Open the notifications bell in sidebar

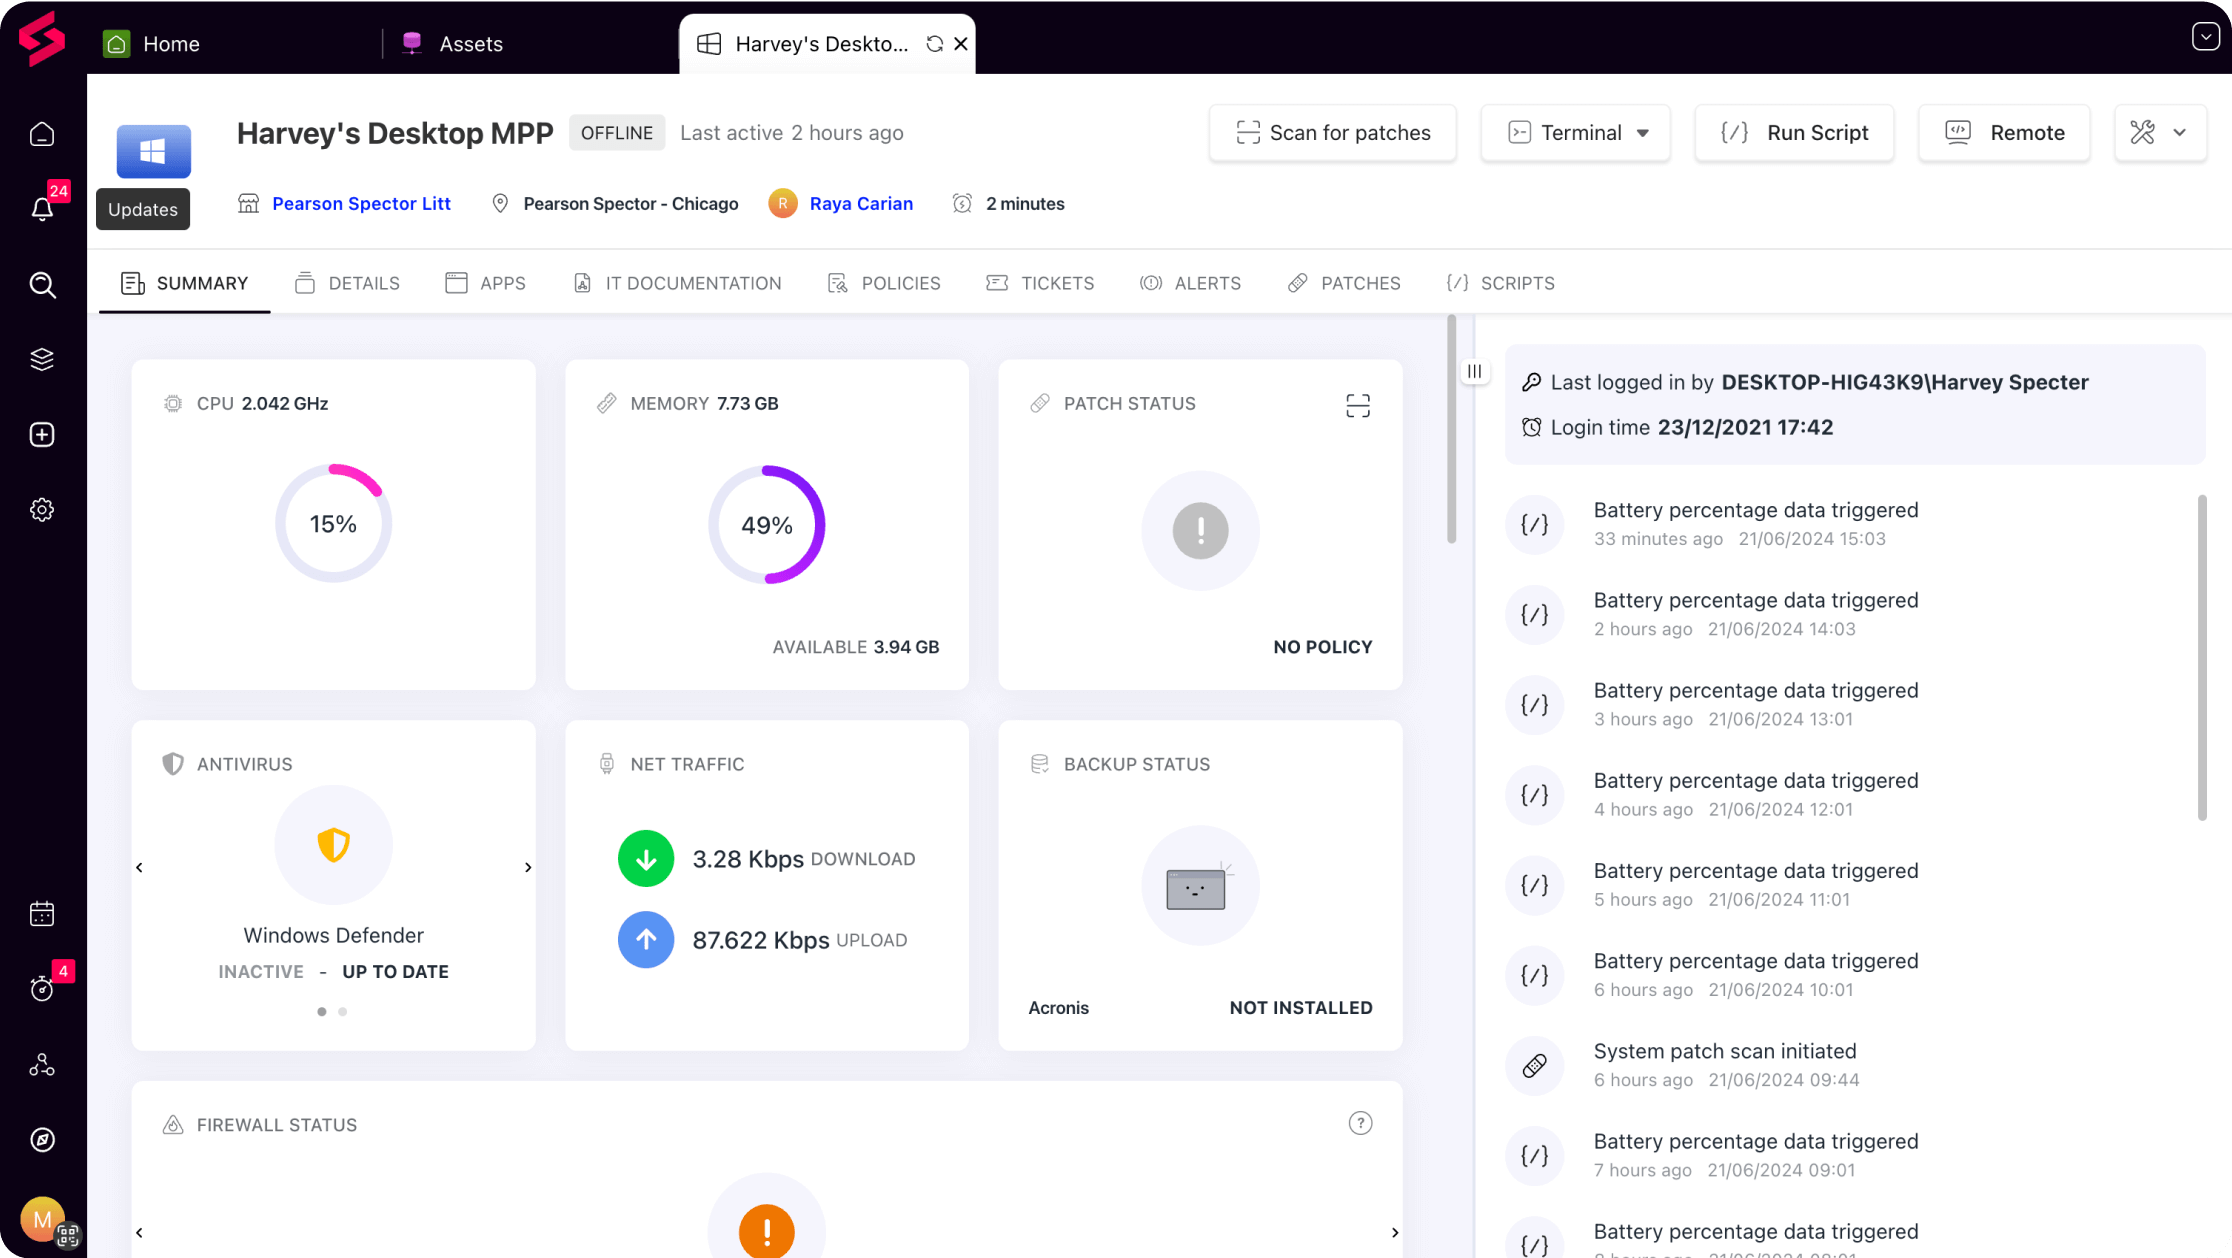point(42,209)
